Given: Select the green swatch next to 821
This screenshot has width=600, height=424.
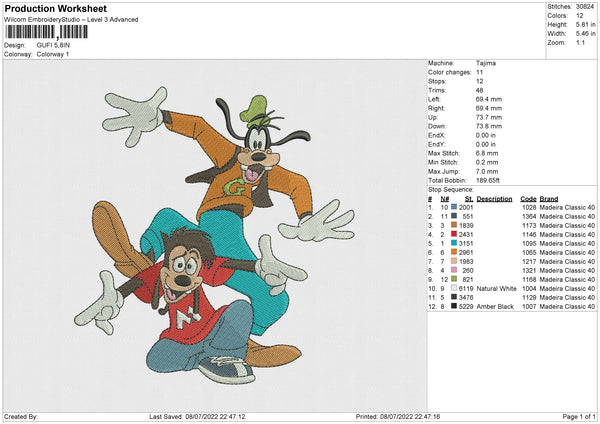Looking at the screenshot, I should coord(454,279).
